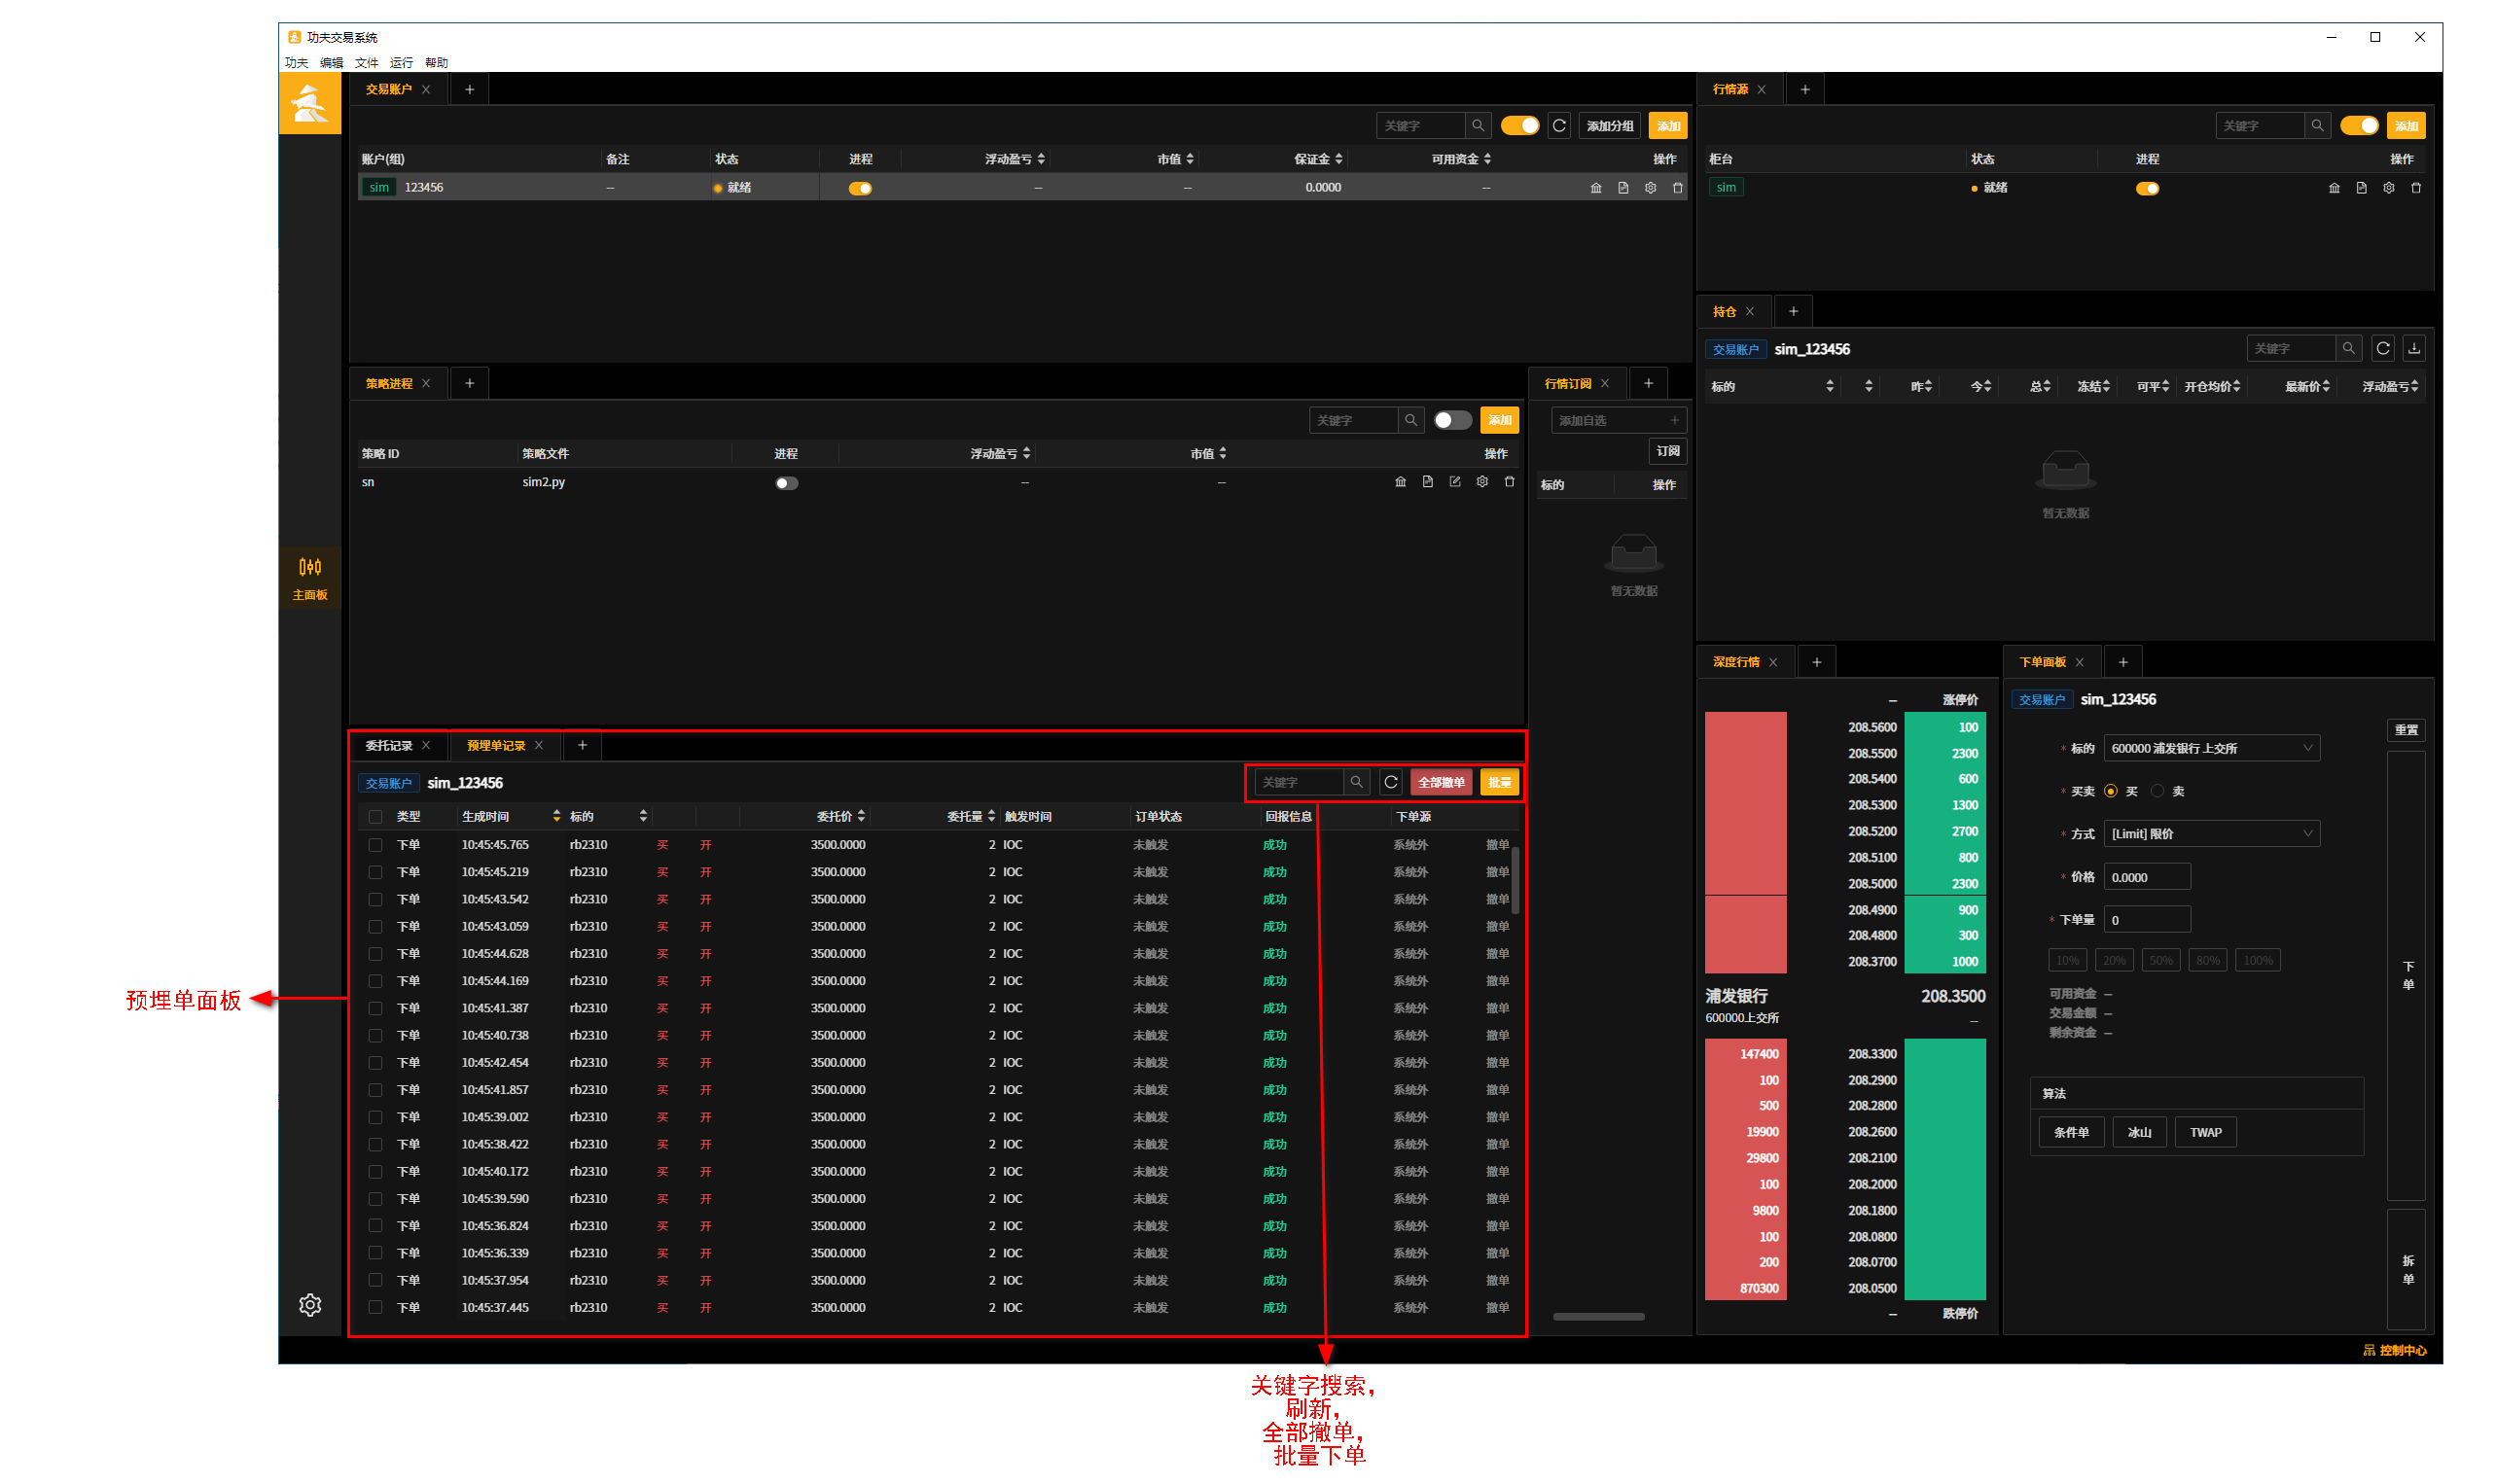Click the 关键字 search field in 策略进程
The image size is (2496, 1484).
(1353, 420)
